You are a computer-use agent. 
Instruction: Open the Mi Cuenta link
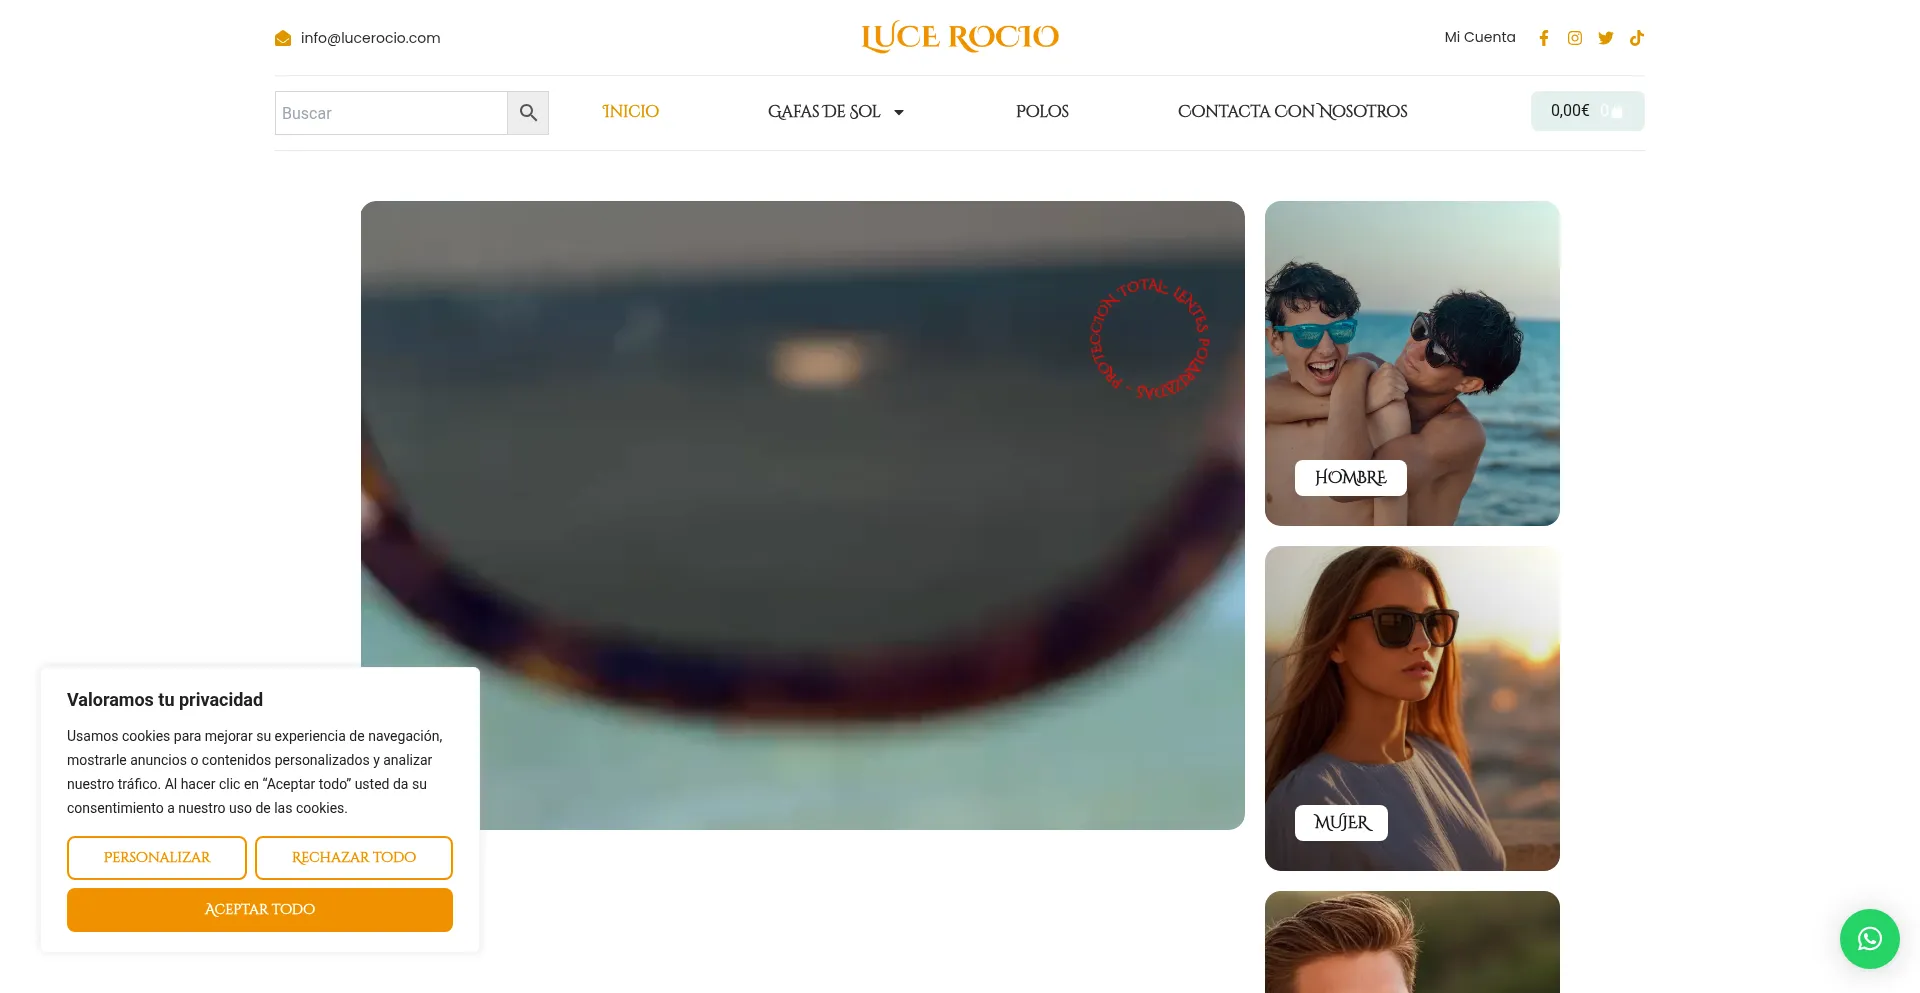[x=1479, y=37]
